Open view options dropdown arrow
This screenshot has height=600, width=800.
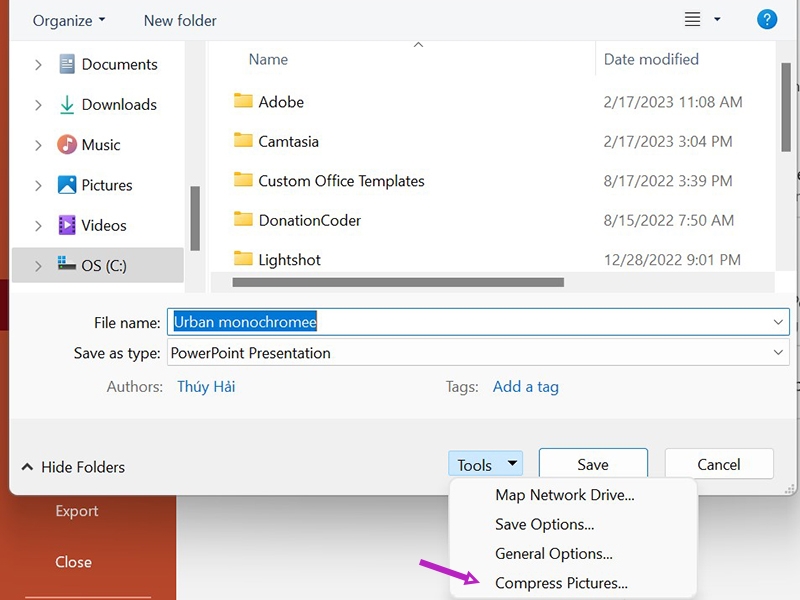click(717, 19)
